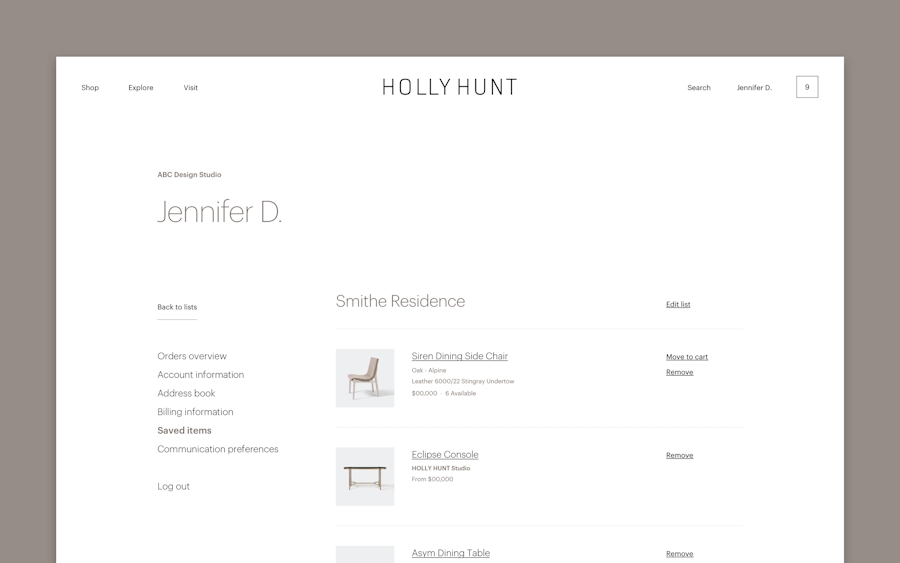This screenshot has height=563, width=900.
Task: Click Edit list for Smithe Residence
Action: 678,304
